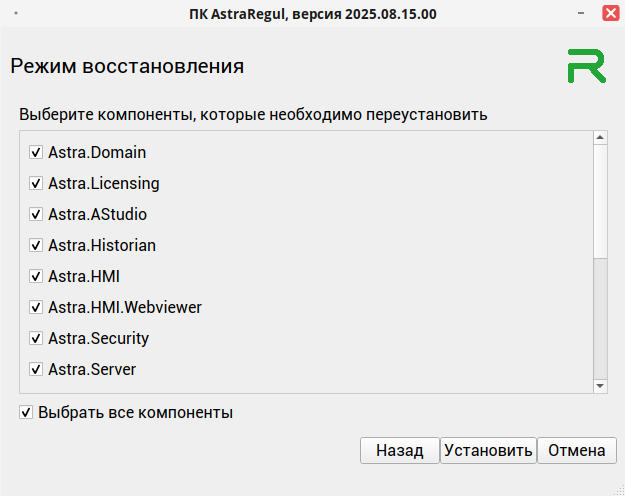The image size is (625, 496).
Task: Deselect the Astra.AStudio checkbox
Action: 36,215
